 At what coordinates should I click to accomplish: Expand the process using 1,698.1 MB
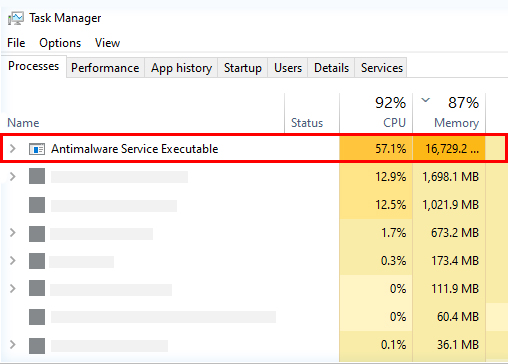point(12,176)
